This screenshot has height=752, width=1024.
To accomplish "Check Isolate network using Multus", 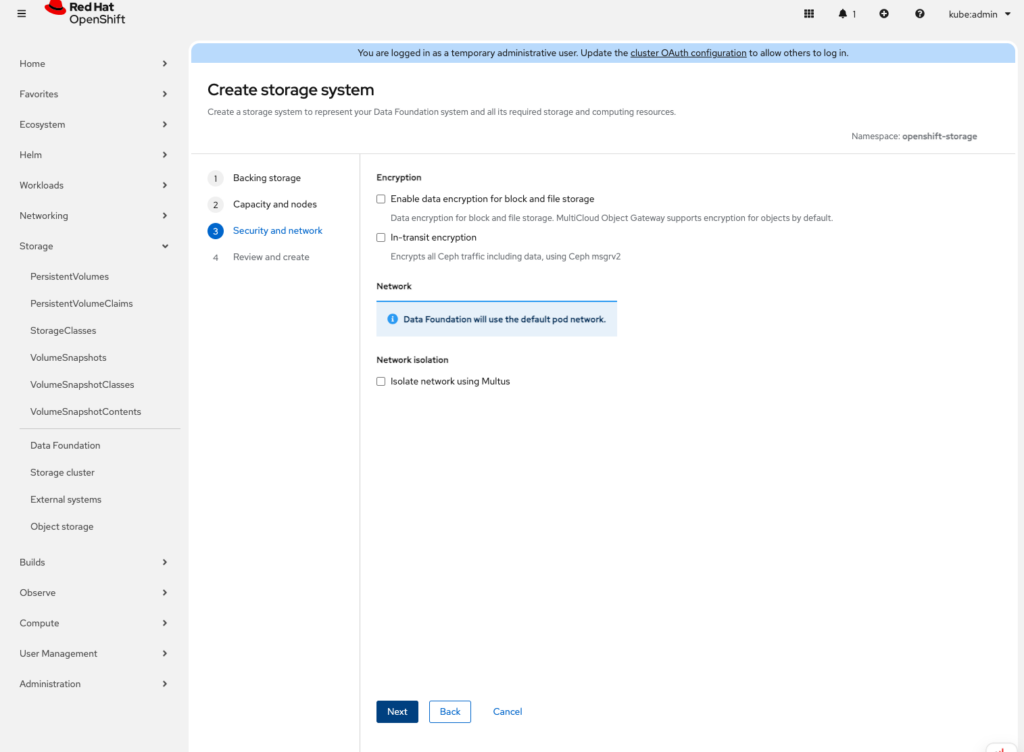I will [381, 381].
